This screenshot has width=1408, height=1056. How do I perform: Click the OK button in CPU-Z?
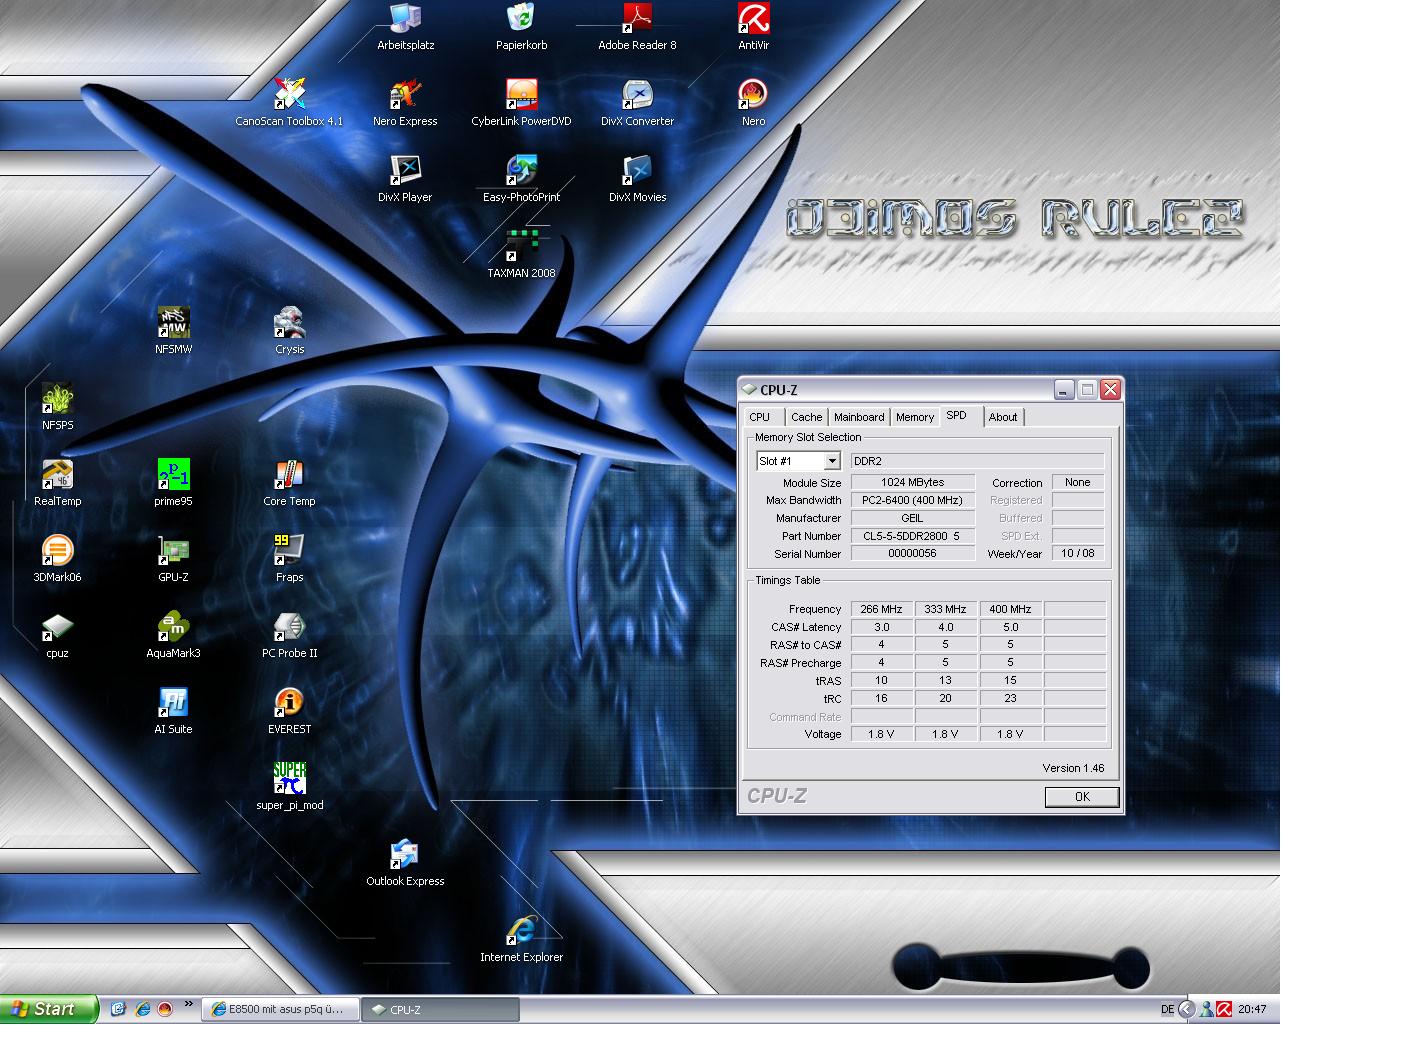pos(1082,797)
